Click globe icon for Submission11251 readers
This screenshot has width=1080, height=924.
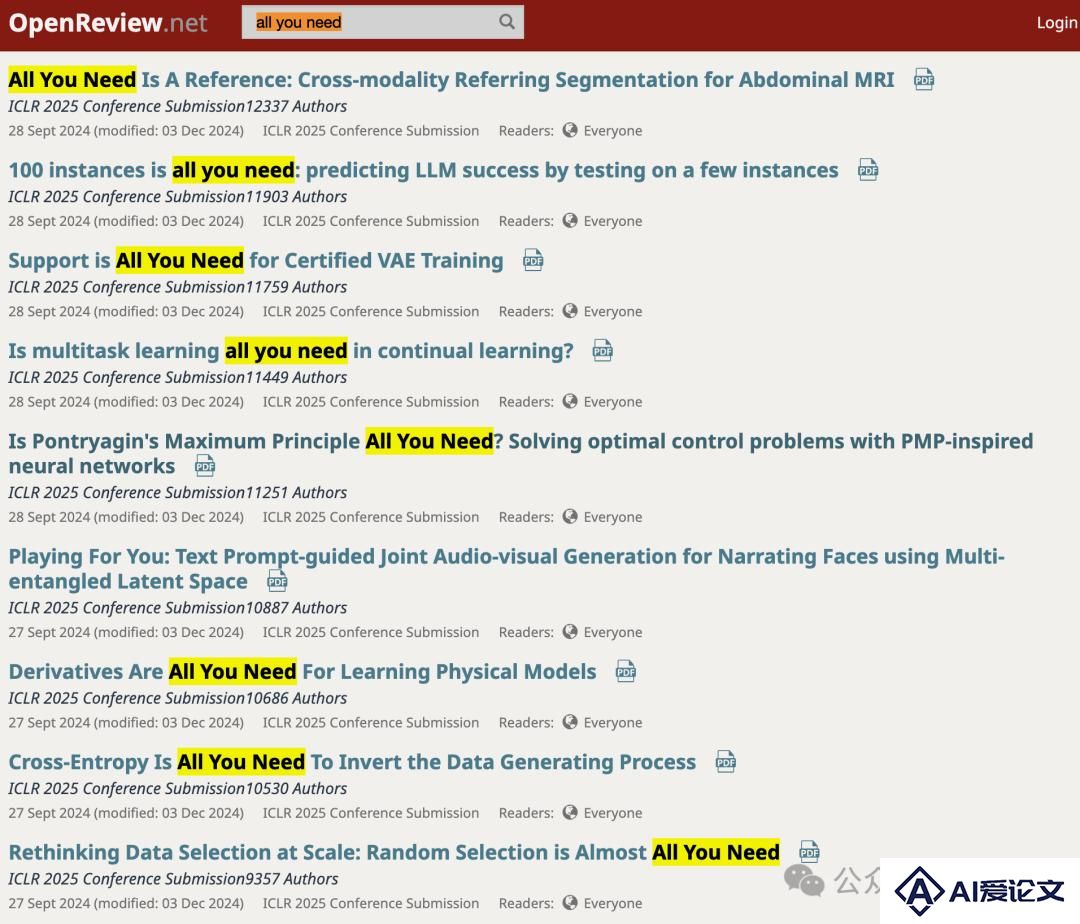coord(570,516)
